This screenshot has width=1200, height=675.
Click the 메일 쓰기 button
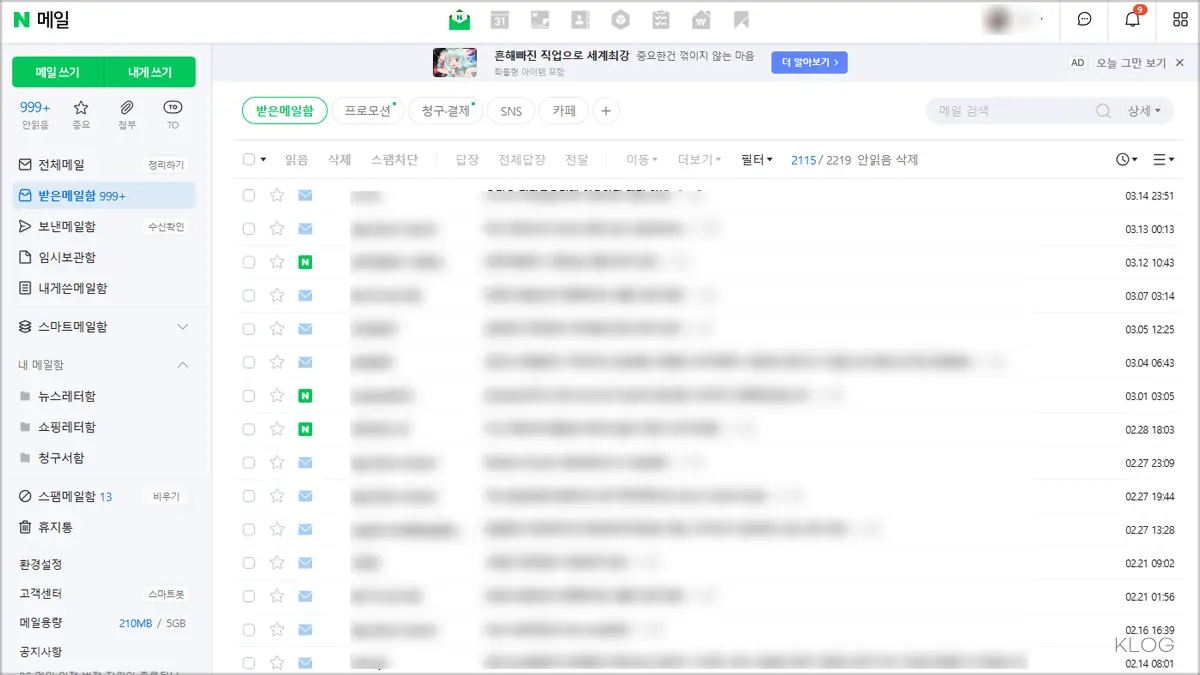[x=58, y=72]
